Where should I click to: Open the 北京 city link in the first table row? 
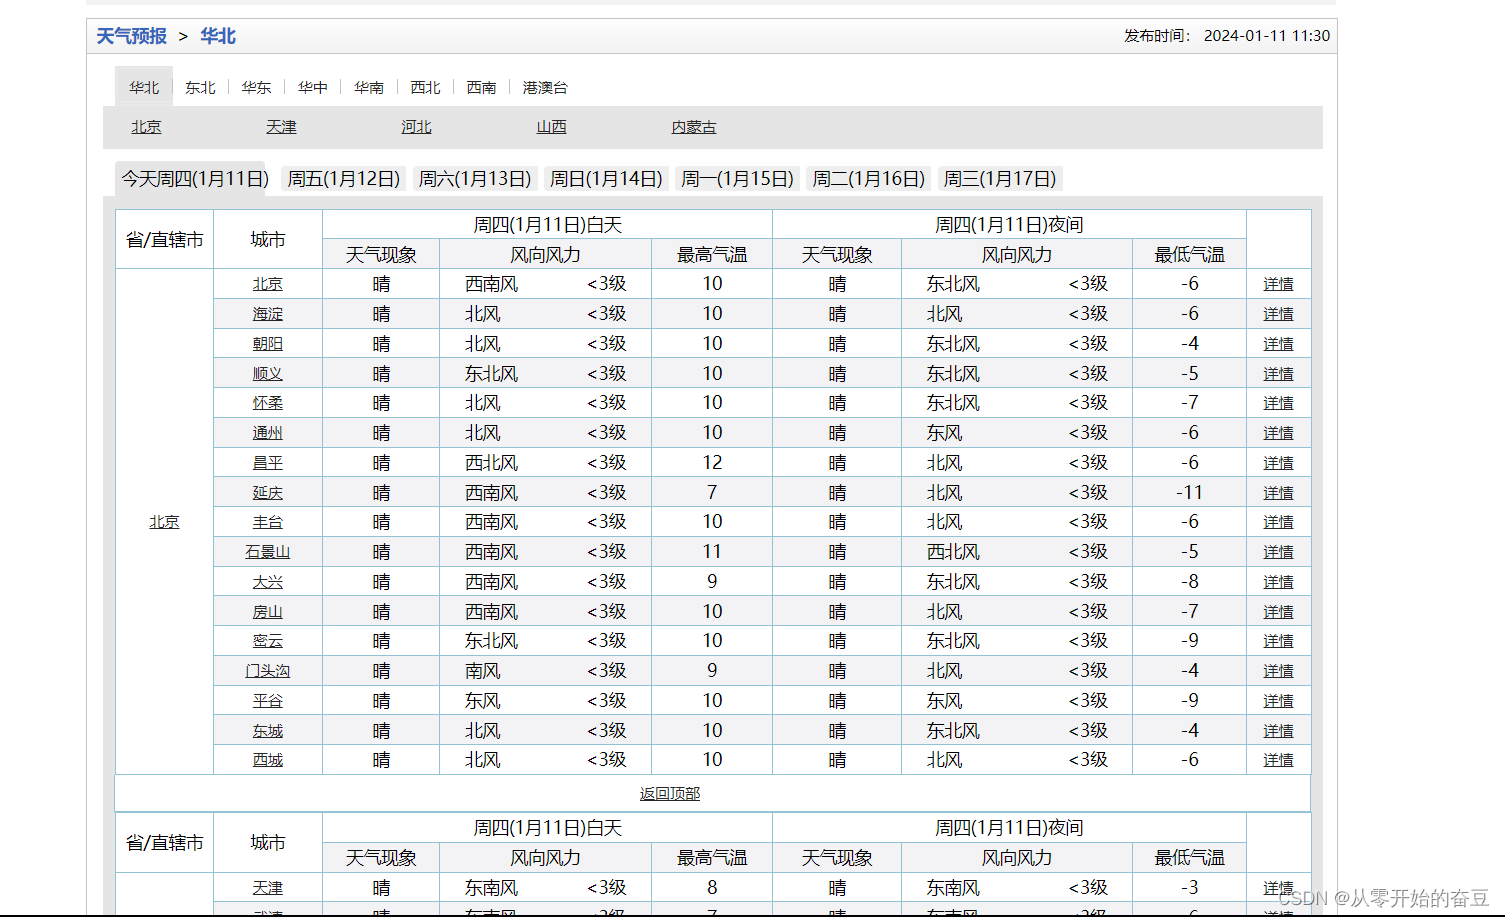coord(267,284)
